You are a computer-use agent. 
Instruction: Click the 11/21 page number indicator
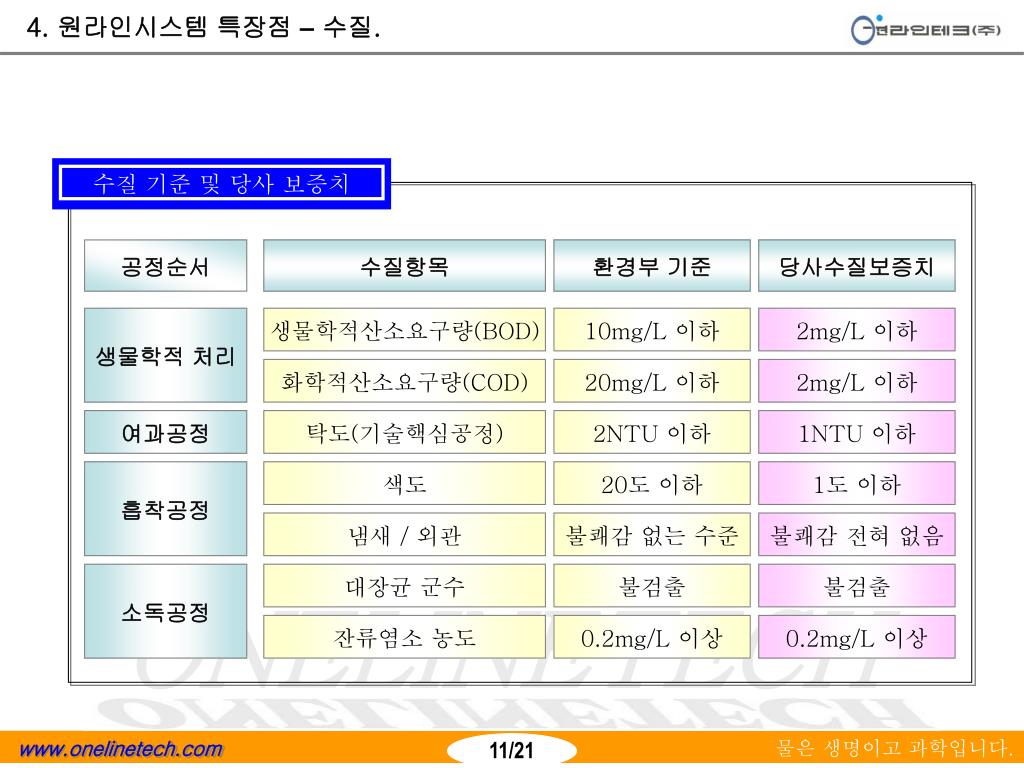click(511, 750)
